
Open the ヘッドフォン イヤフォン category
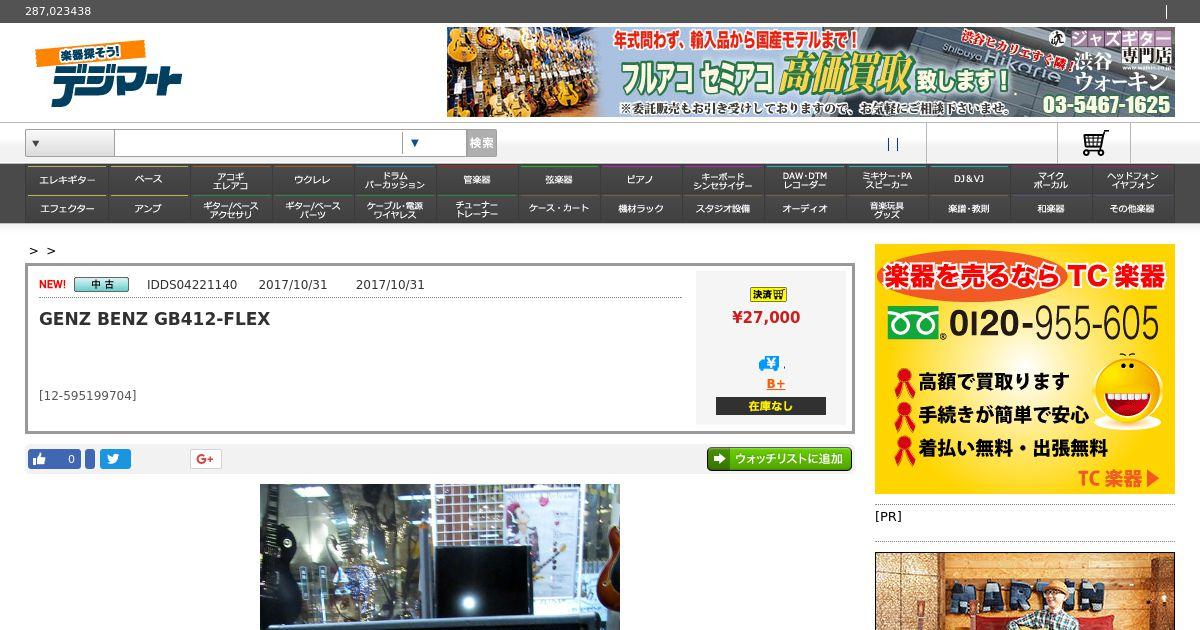[x=1132, y=180]
